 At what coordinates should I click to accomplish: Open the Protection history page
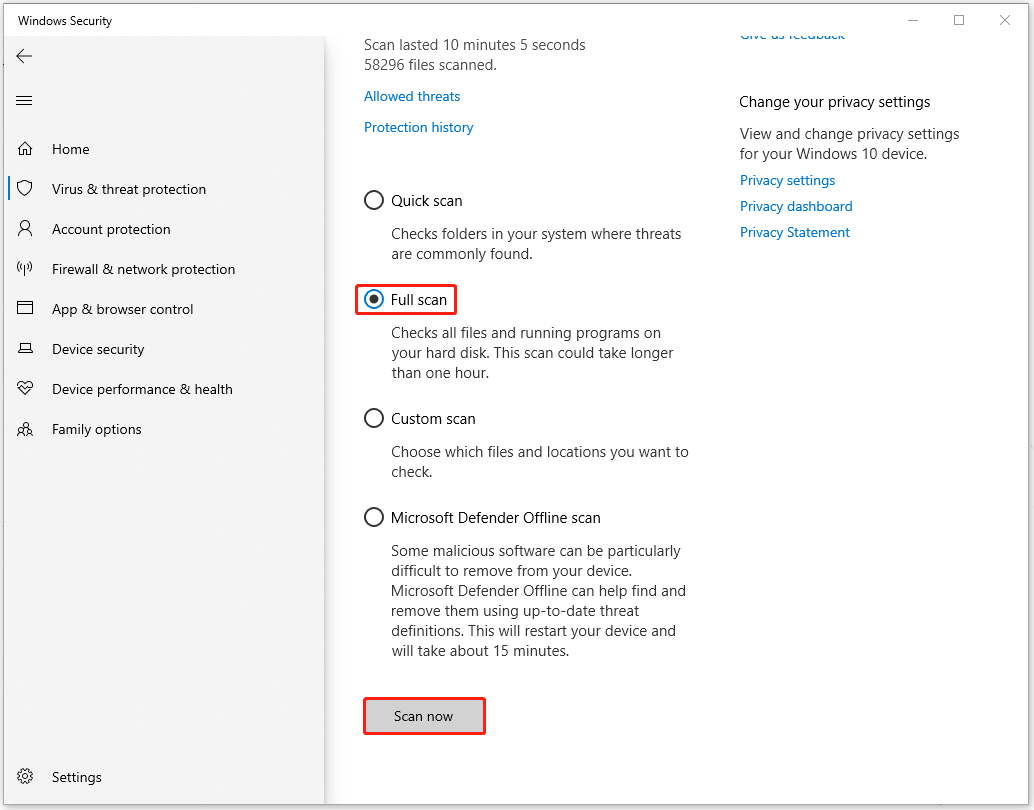(x=418, y=127)
